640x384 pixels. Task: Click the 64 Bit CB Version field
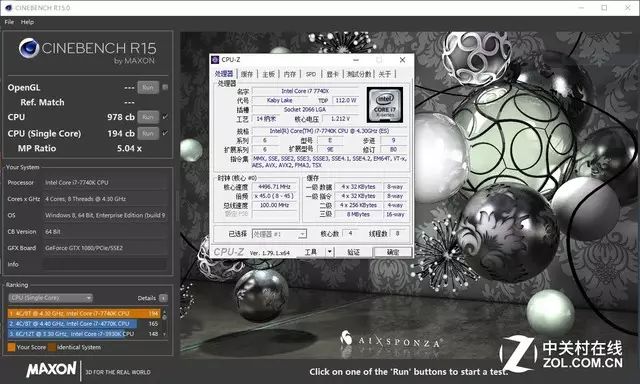pyautogui.click(x=105, y=231)
